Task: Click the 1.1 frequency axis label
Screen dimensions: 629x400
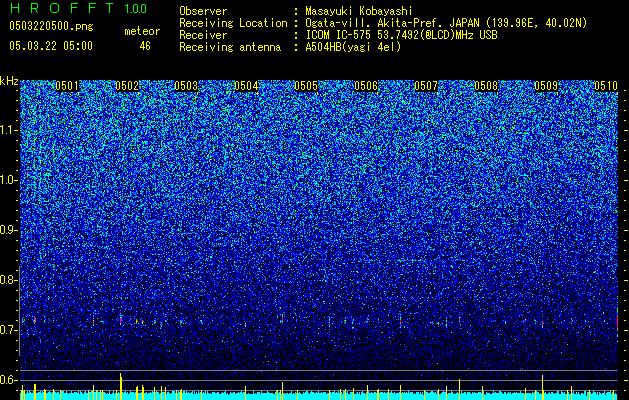Action: coord(8,130)
